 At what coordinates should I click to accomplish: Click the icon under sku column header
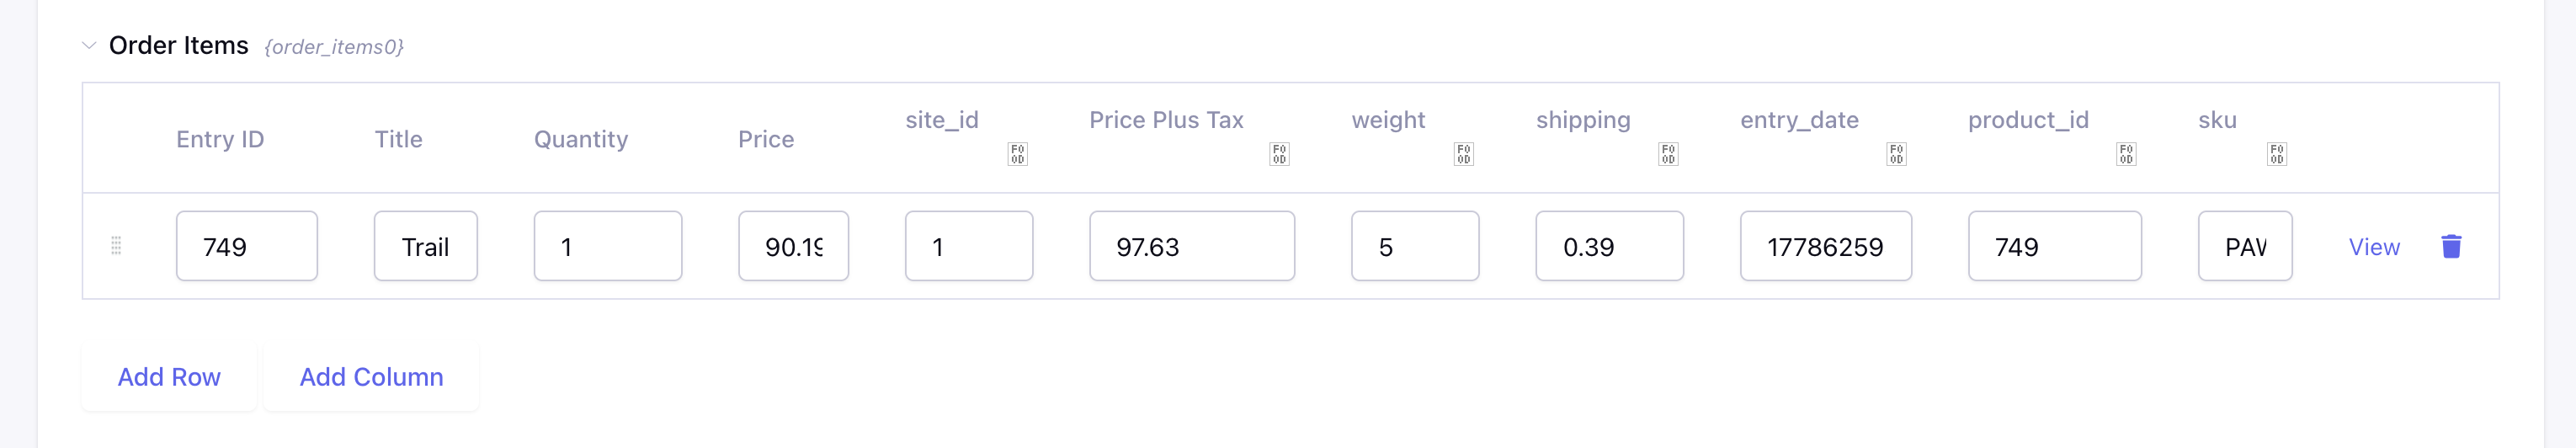click(2277, 154)
